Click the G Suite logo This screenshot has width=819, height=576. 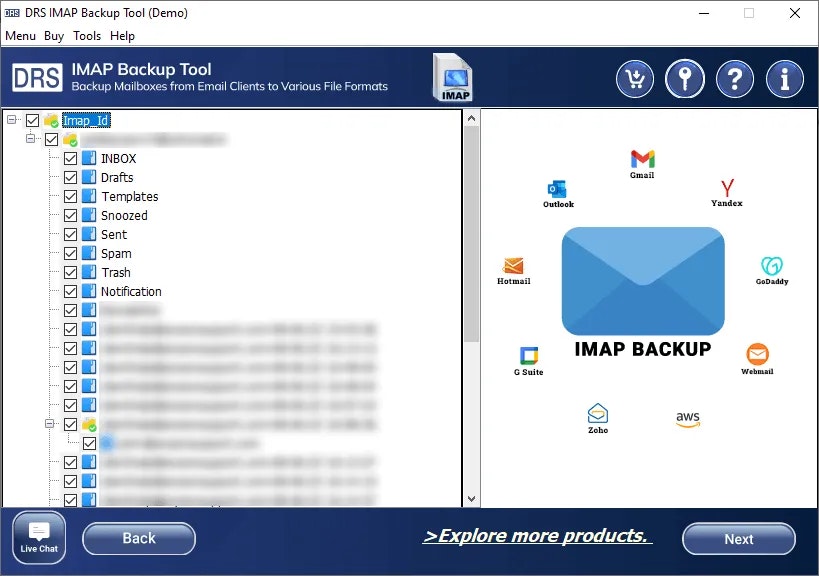529,361
